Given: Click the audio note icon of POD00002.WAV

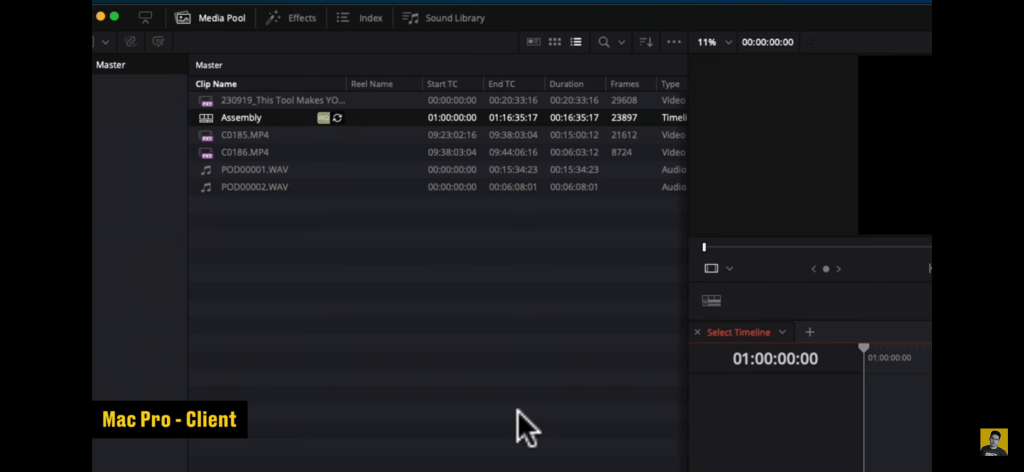Looking at the screenshot, I should pos(206,187).
